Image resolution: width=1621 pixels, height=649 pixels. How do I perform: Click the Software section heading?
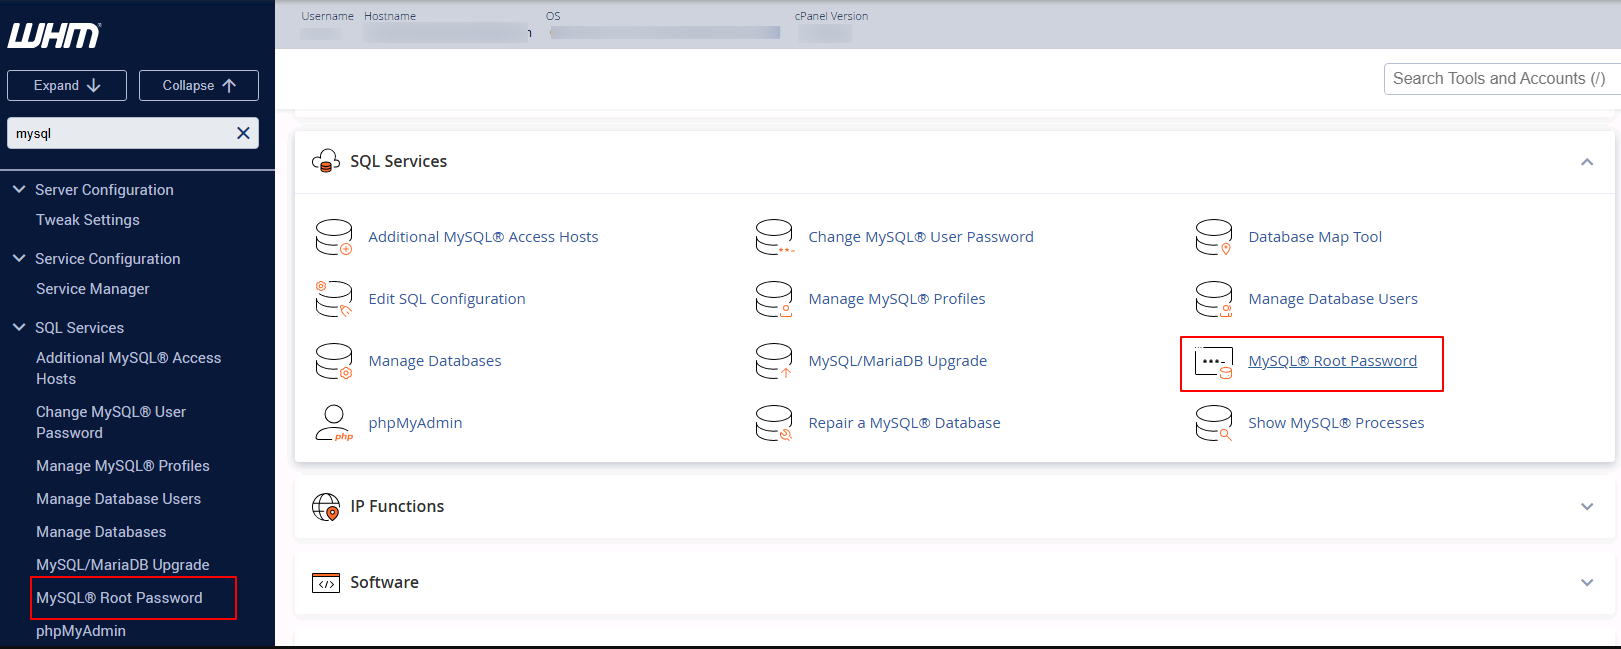pos(384,583)
